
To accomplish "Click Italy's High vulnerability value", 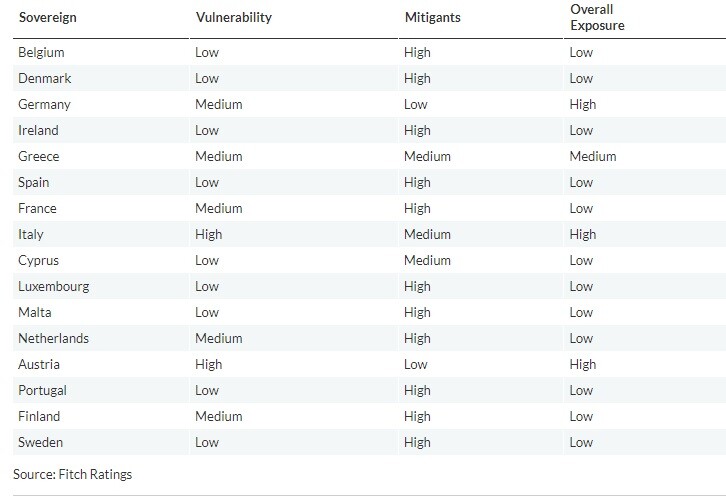I will tap(209, 234).
